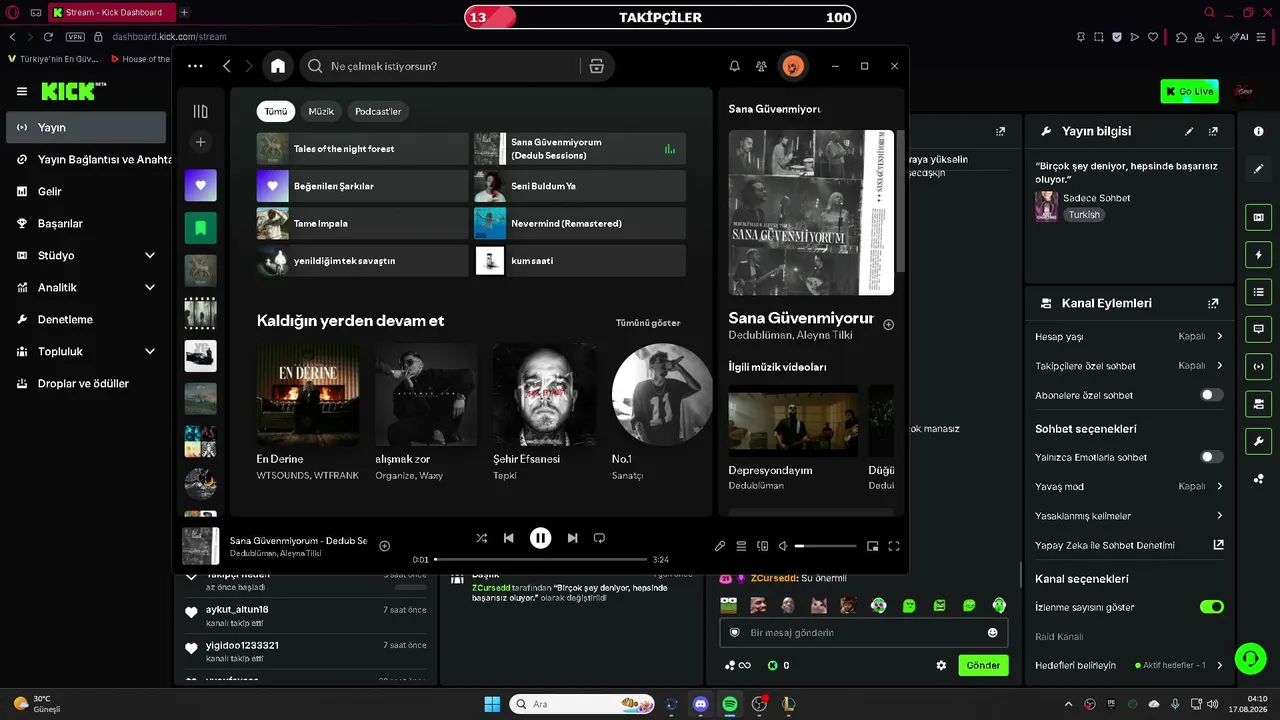The image size is (1280, 720).
Task: Open Yavaş mod setting chevron
Action: tap(1220, 486)
